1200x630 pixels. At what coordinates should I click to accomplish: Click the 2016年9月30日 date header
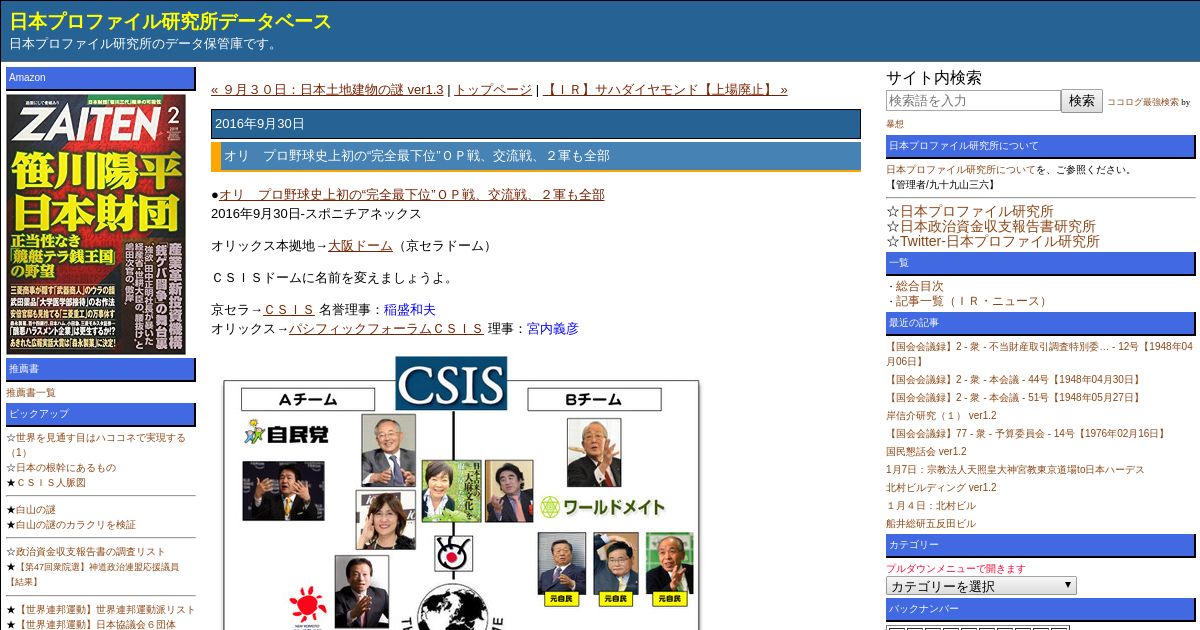coord(536,124)
